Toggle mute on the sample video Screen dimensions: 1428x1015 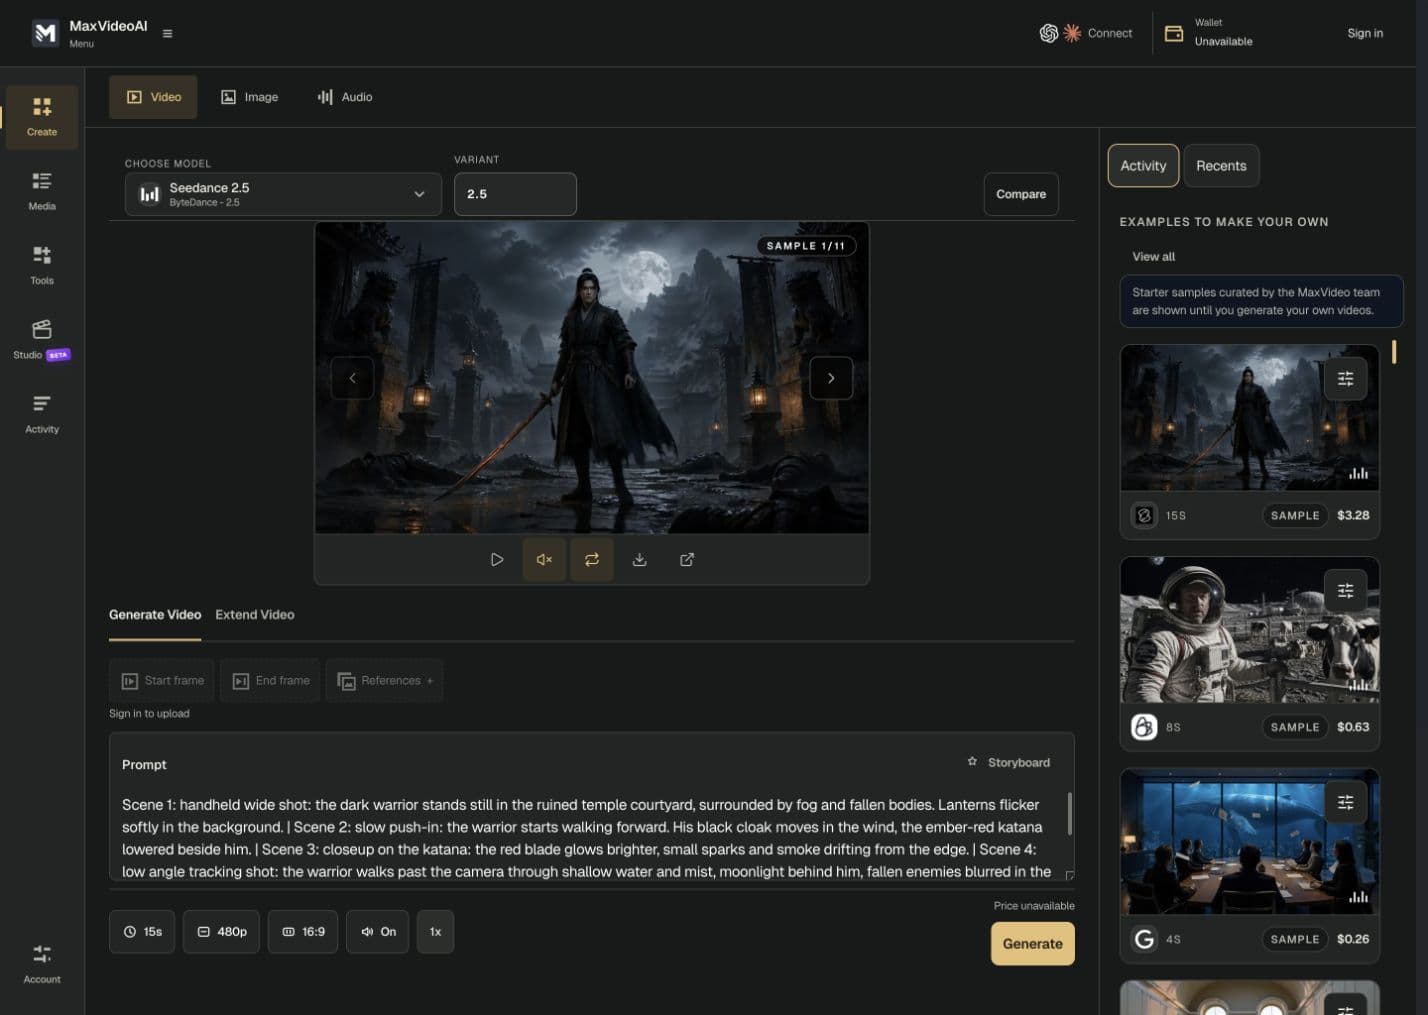coord(544,560)
